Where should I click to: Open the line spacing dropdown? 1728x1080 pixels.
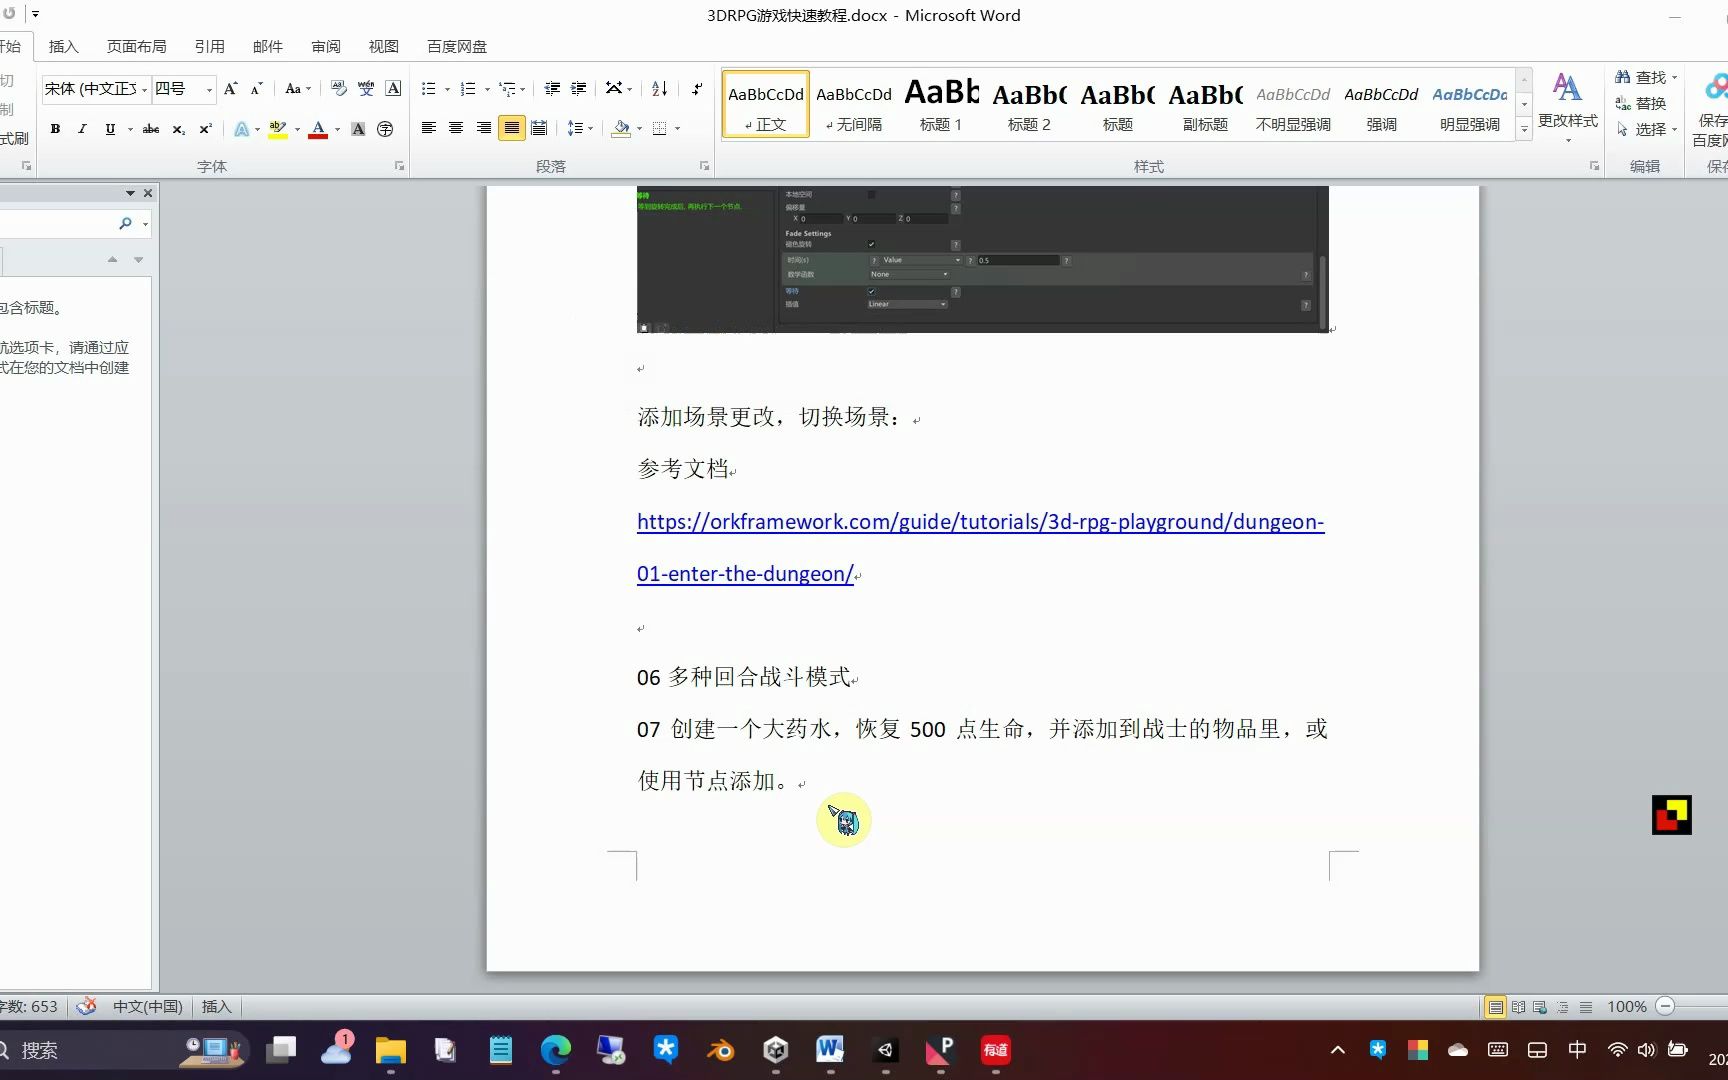pyautogui.click(x=580, y=128)
